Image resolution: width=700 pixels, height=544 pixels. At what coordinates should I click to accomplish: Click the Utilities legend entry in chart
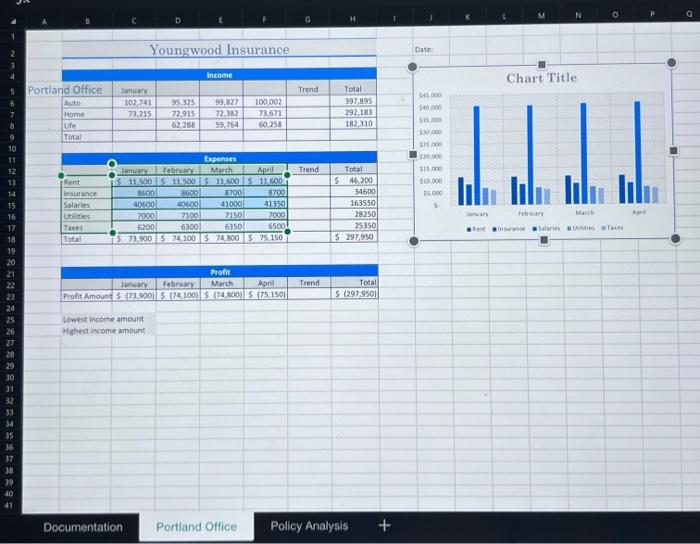click(x=581, y=228)
